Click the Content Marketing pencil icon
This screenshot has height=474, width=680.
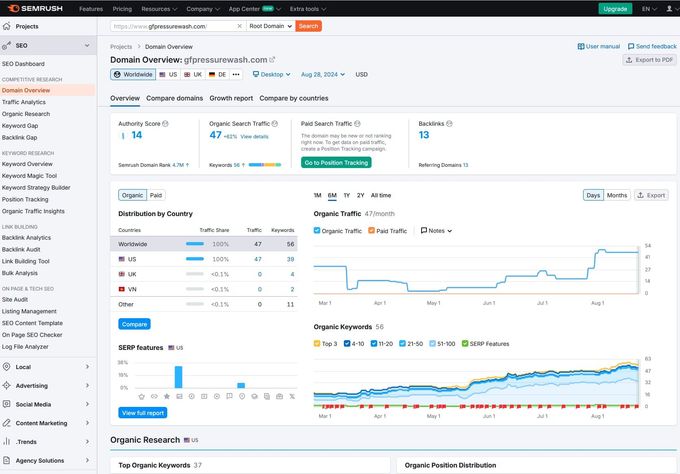(x=7, y=423)
